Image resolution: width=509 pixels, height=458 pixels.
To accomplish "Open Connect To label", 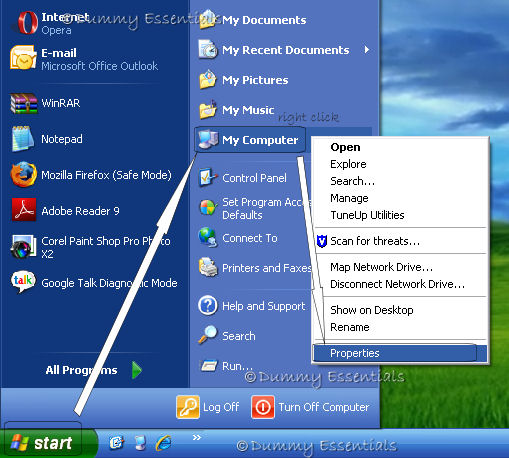I will pyautogui.click(x=250, y=238).
